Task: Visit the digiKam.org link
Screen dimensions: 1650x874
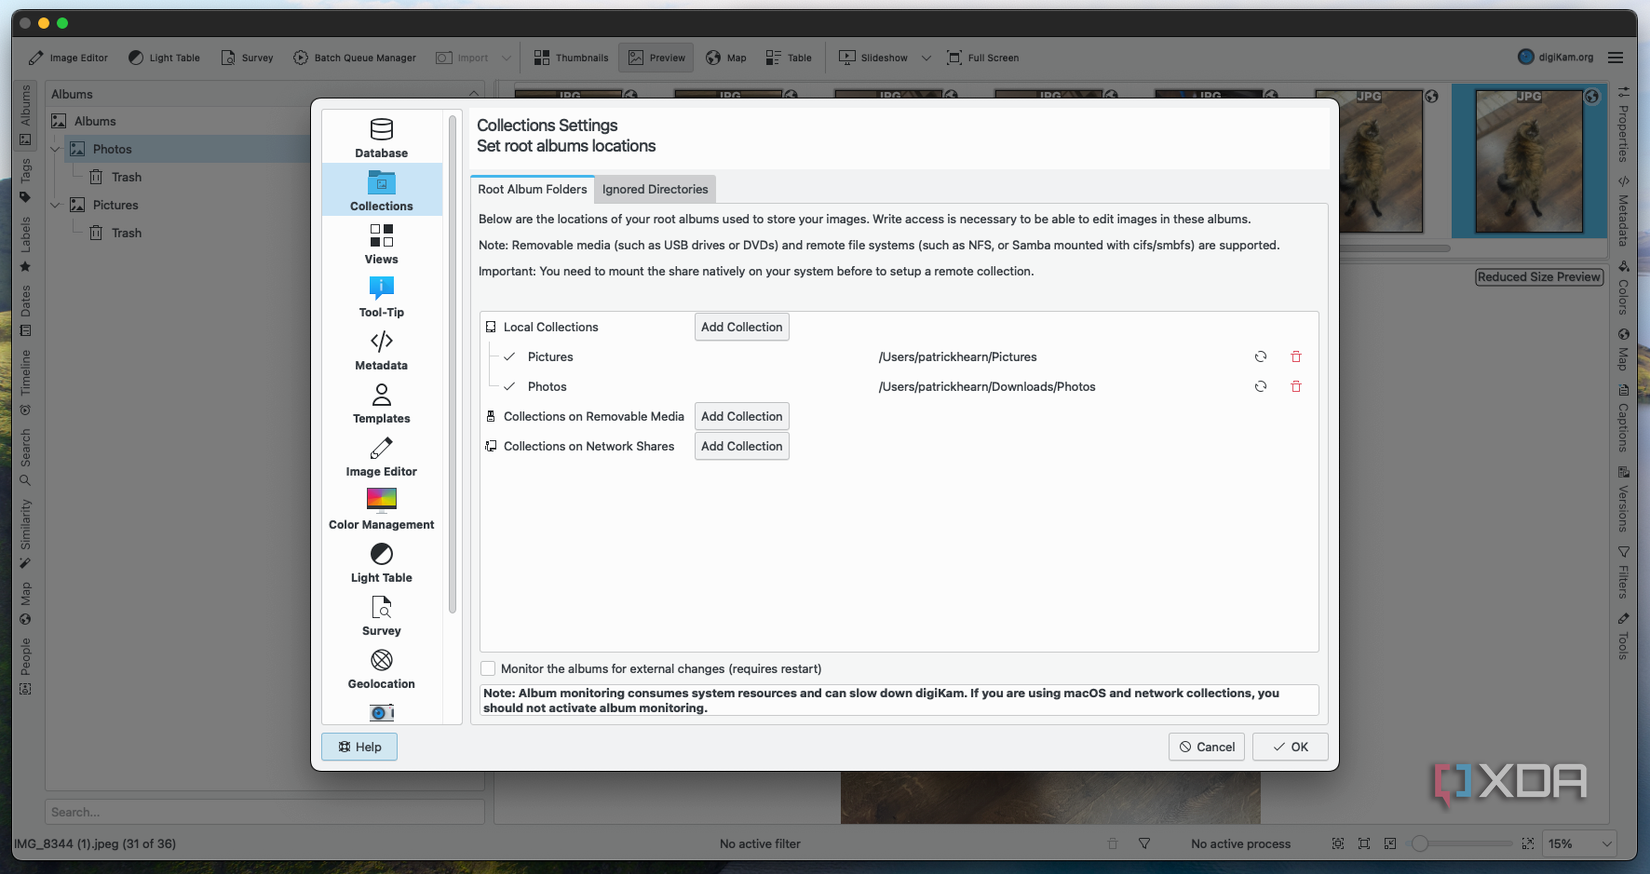Action: coord(1555,57)
